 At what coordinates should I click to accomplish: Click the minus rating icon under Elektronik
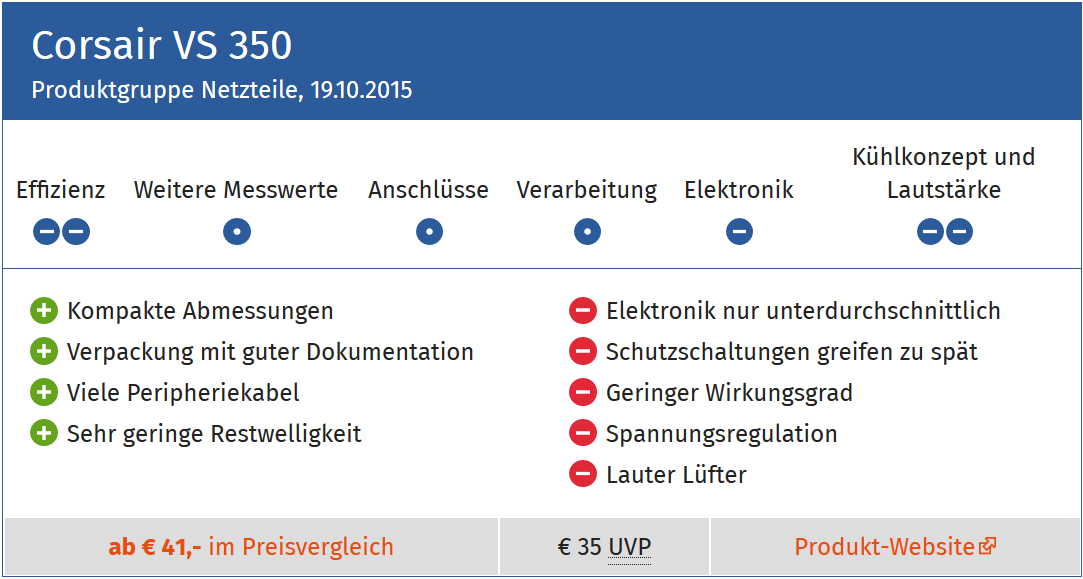(739, 231)
